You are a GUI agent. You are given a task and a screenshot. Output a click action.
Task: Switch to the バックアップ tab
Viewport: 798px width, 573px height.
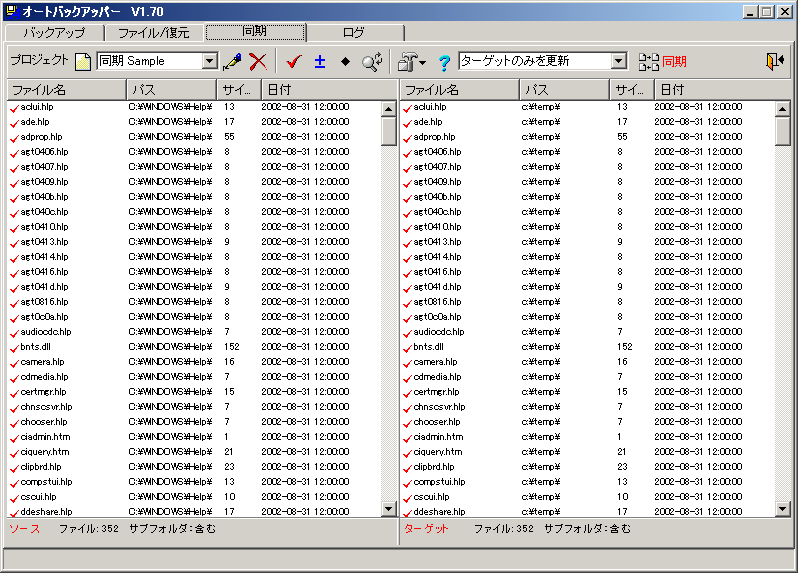click(54, 33)
